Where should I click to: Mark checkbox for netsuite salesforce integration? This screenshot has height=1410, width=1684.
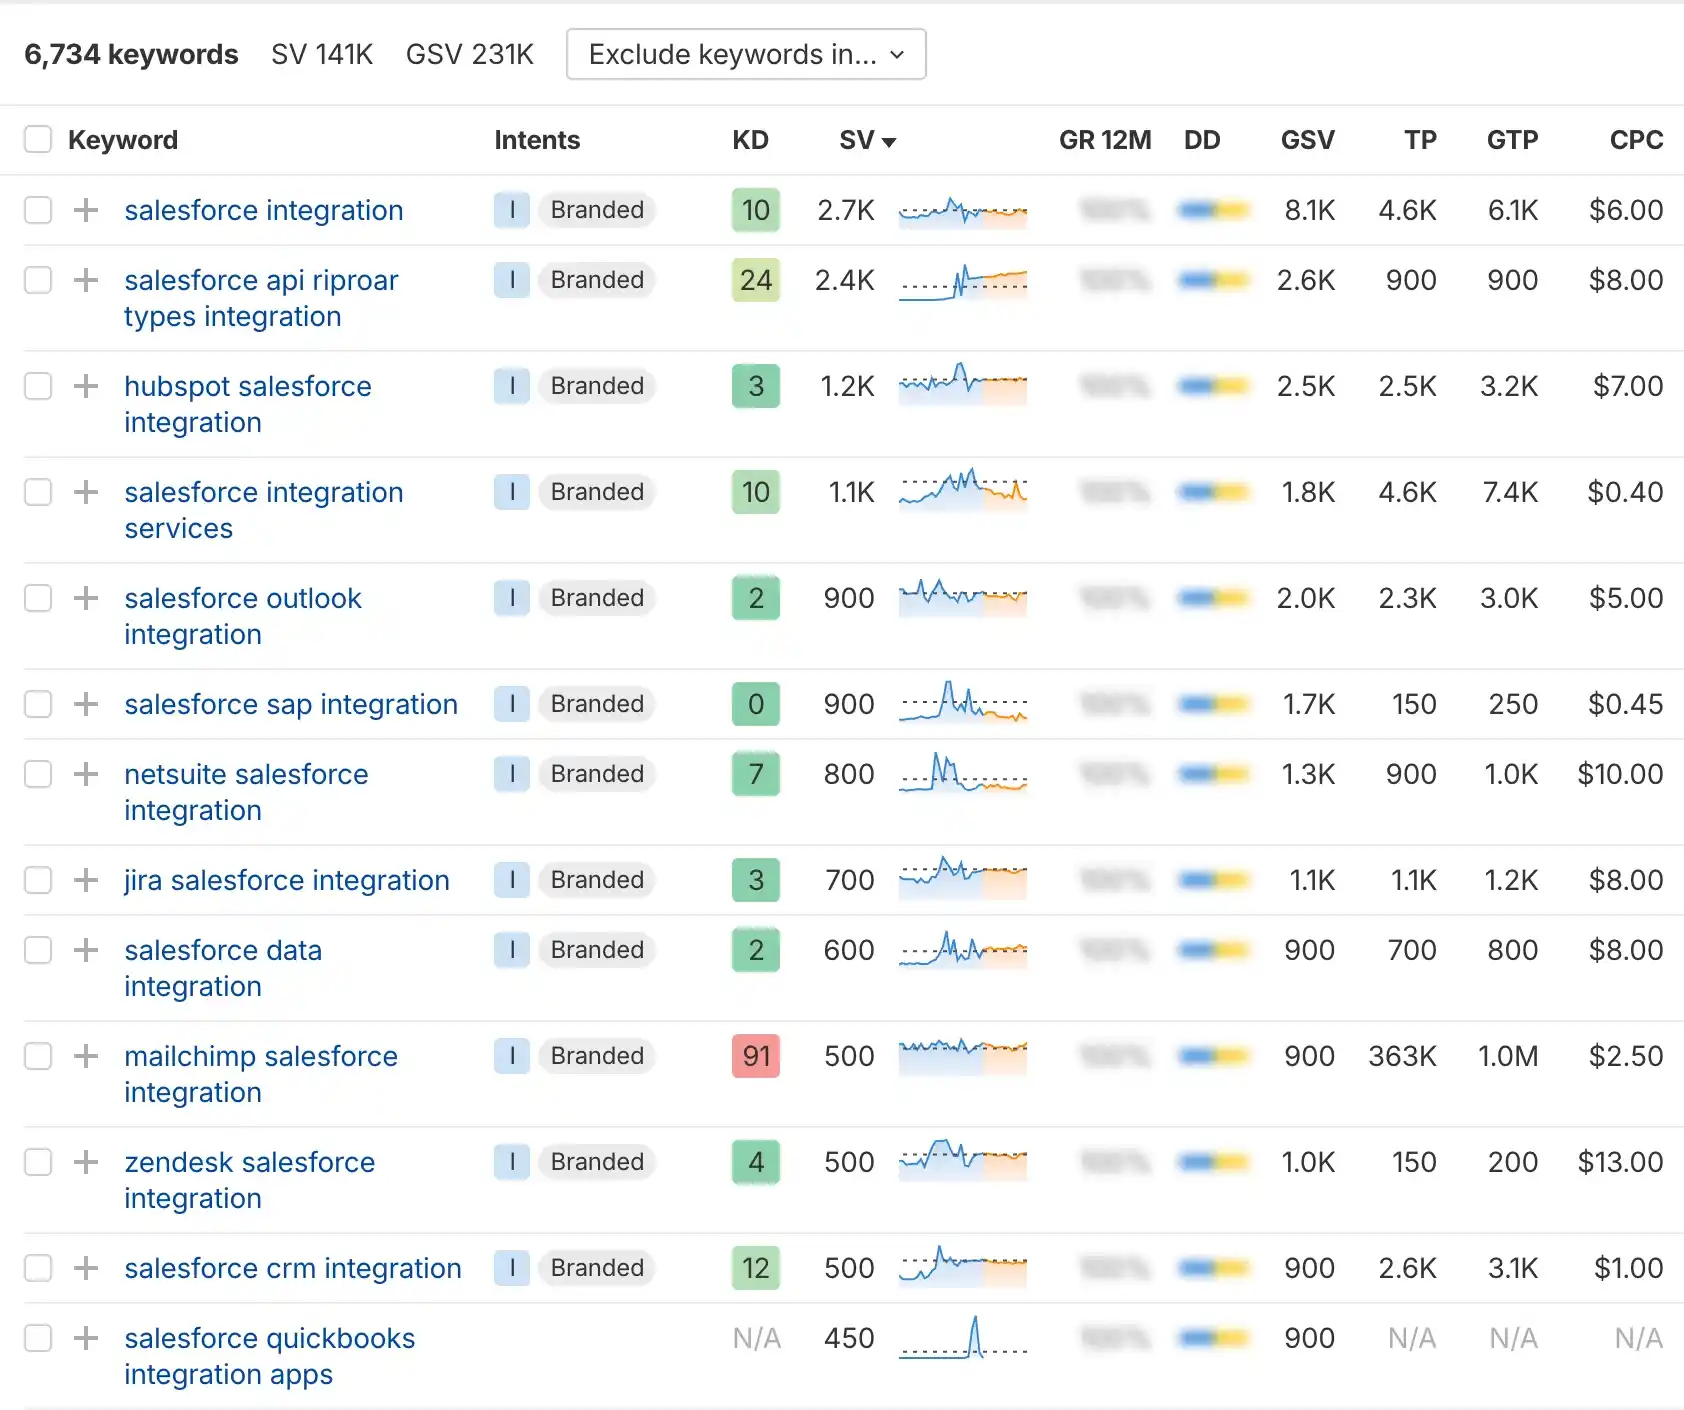coord(38,774)
